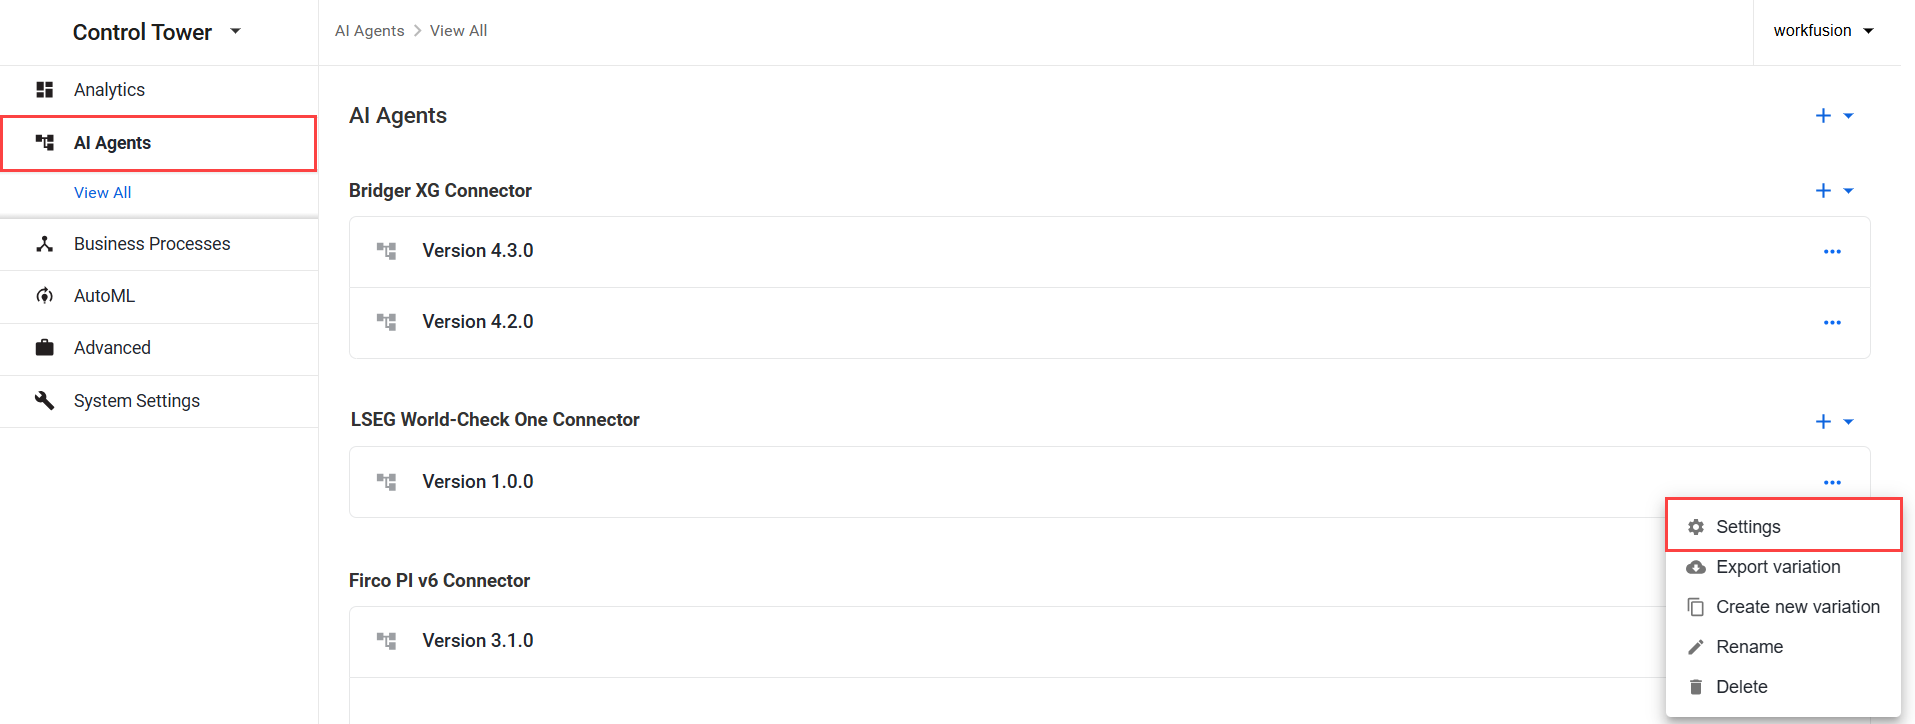Click the AutoML icon in the sidebar
This screenshot has height=724, width=1915.
[x=45, y=296]
